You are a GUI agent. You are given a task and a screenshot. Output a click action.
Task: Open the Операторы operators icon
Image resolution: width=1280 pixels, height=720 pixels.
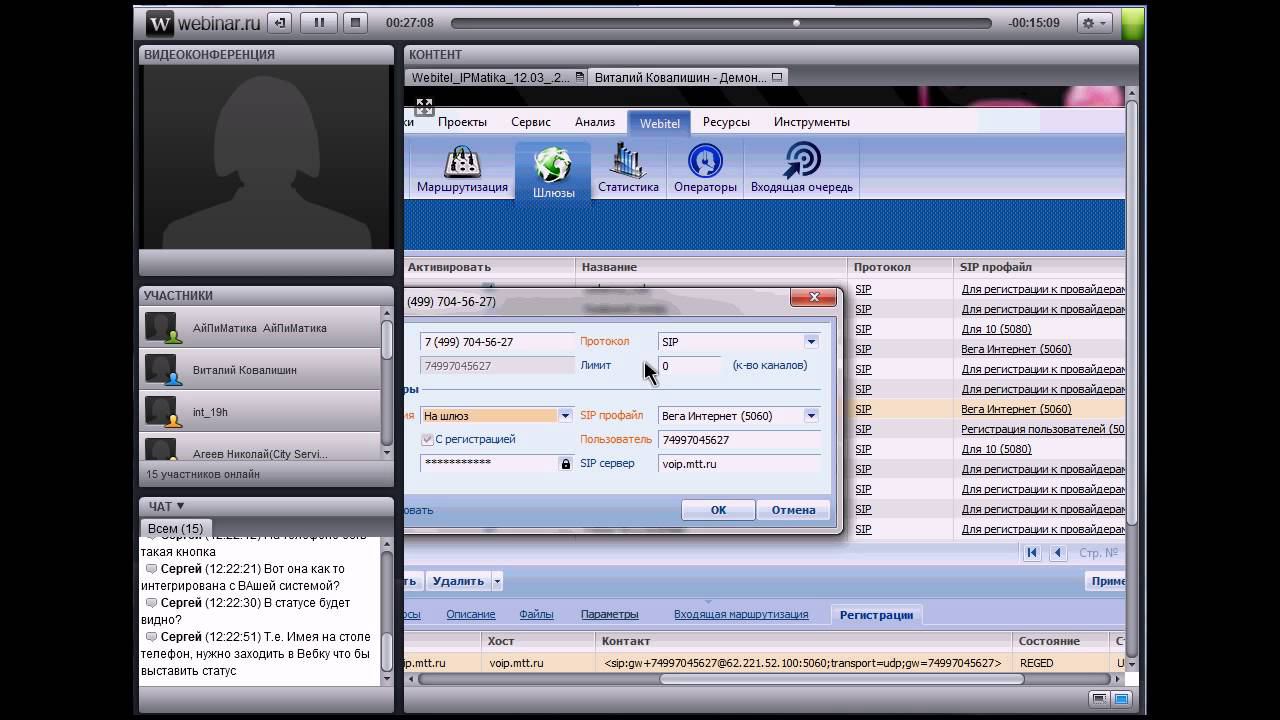click(x=705, y=168)
